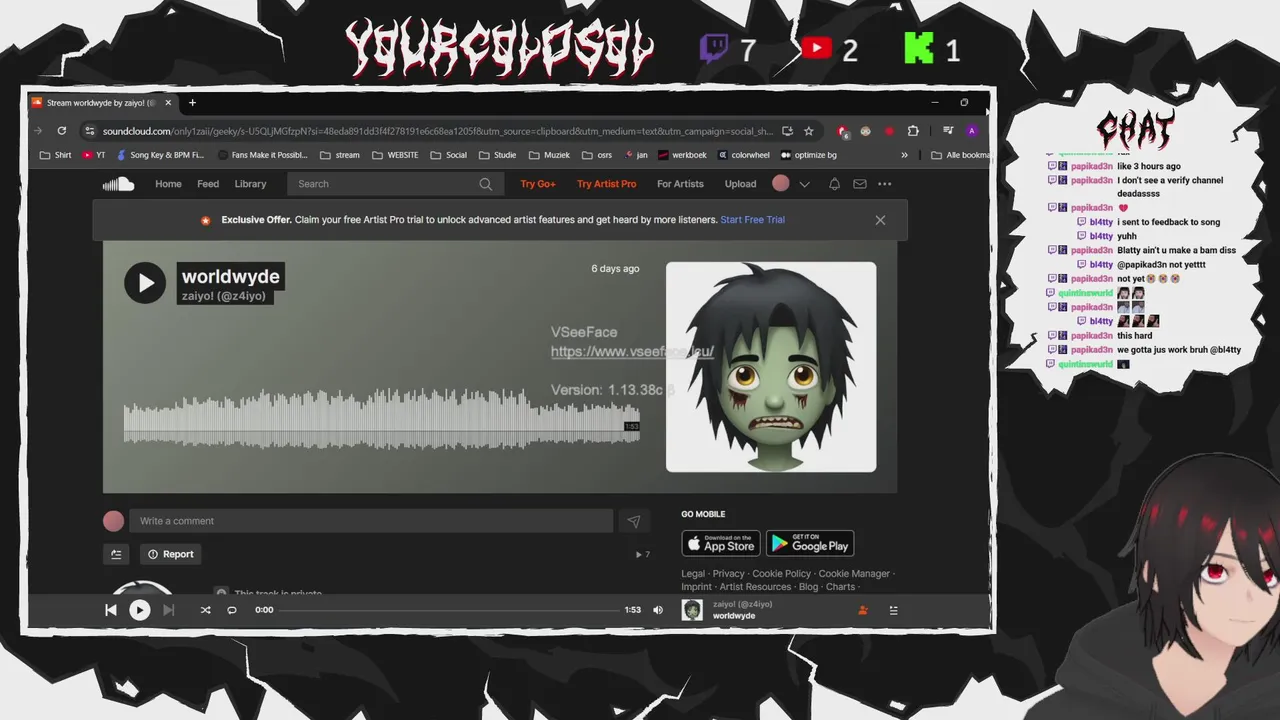
Task: Open the next up queue icon
Action: (x=894, y=610)
